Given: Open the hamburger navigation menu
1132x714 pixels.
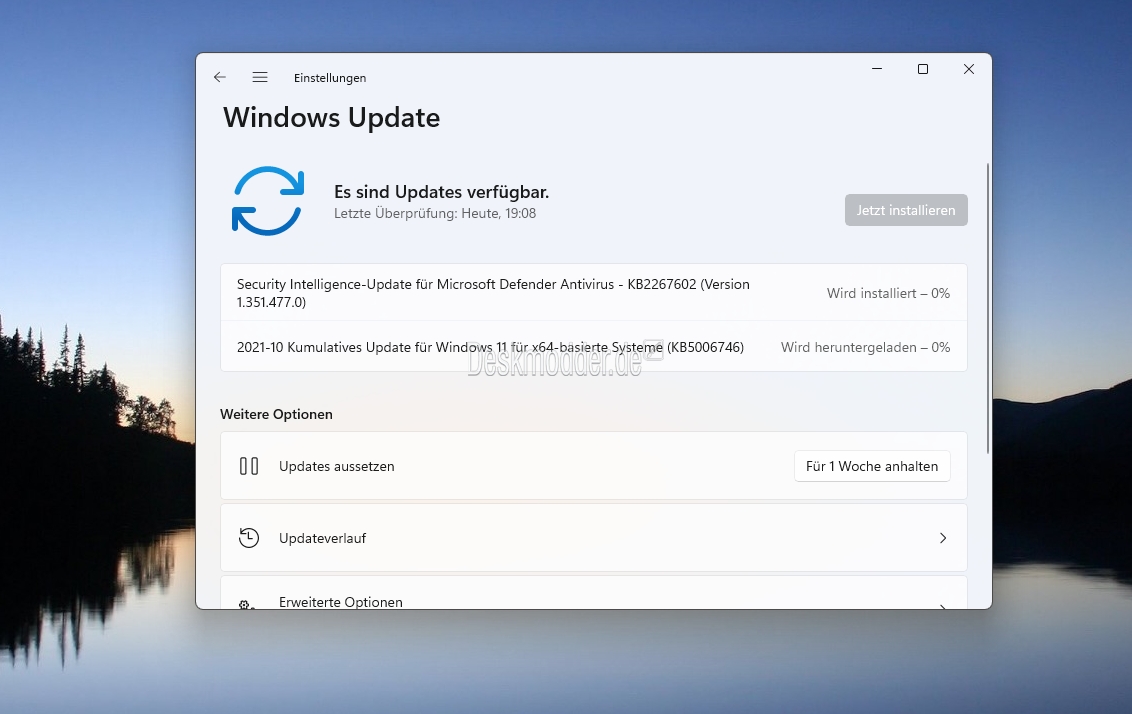Looking at the screenshot, I should point(260,77).
